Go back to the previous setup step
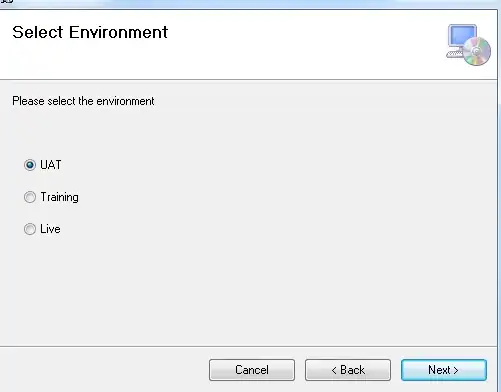501x392 pixels. [x=348, y=370]
